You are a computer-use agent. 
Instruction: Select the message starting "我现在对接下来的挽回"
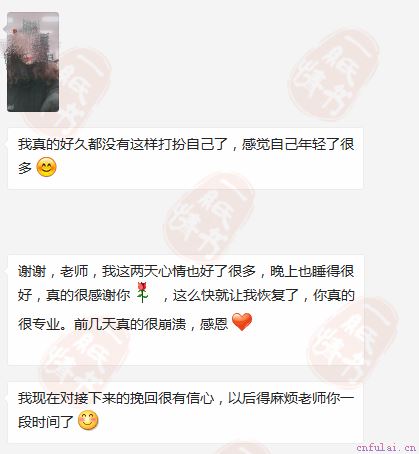tap(185, 412)
